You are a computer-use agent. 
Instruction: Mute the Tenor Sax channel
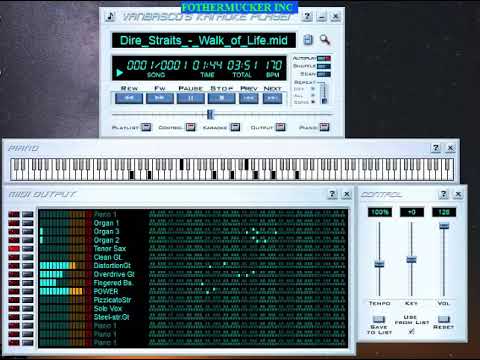(x=14, y=249)
